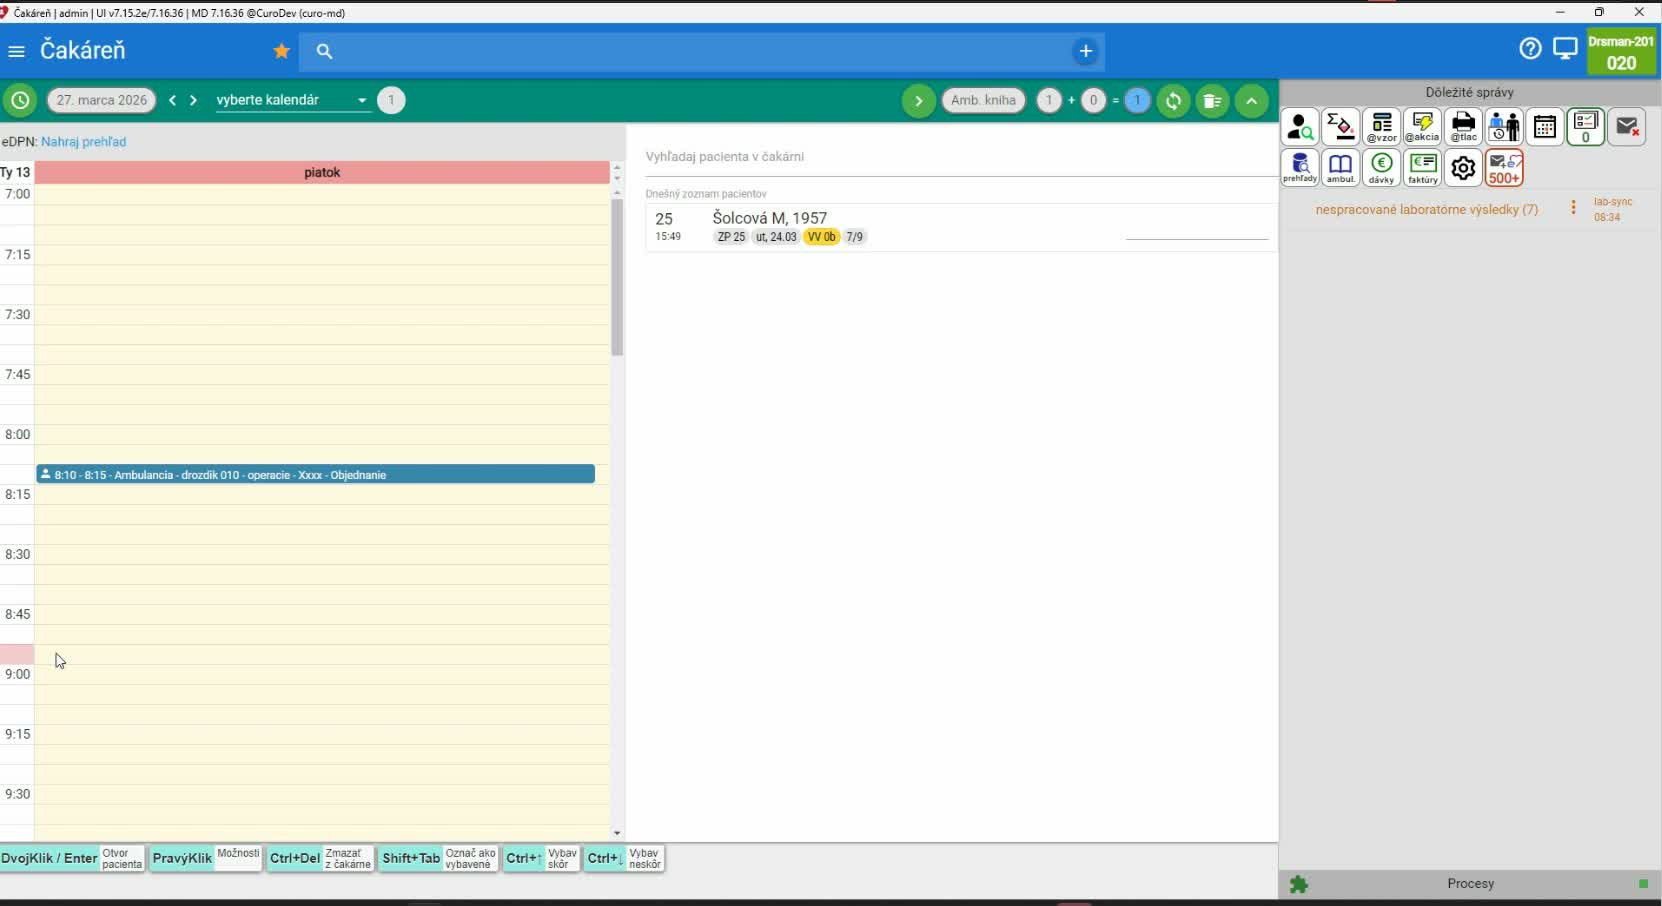Click the refresh waiting room icon
This screenshot has height=906, width=1662.
[x=1173, y=101]
